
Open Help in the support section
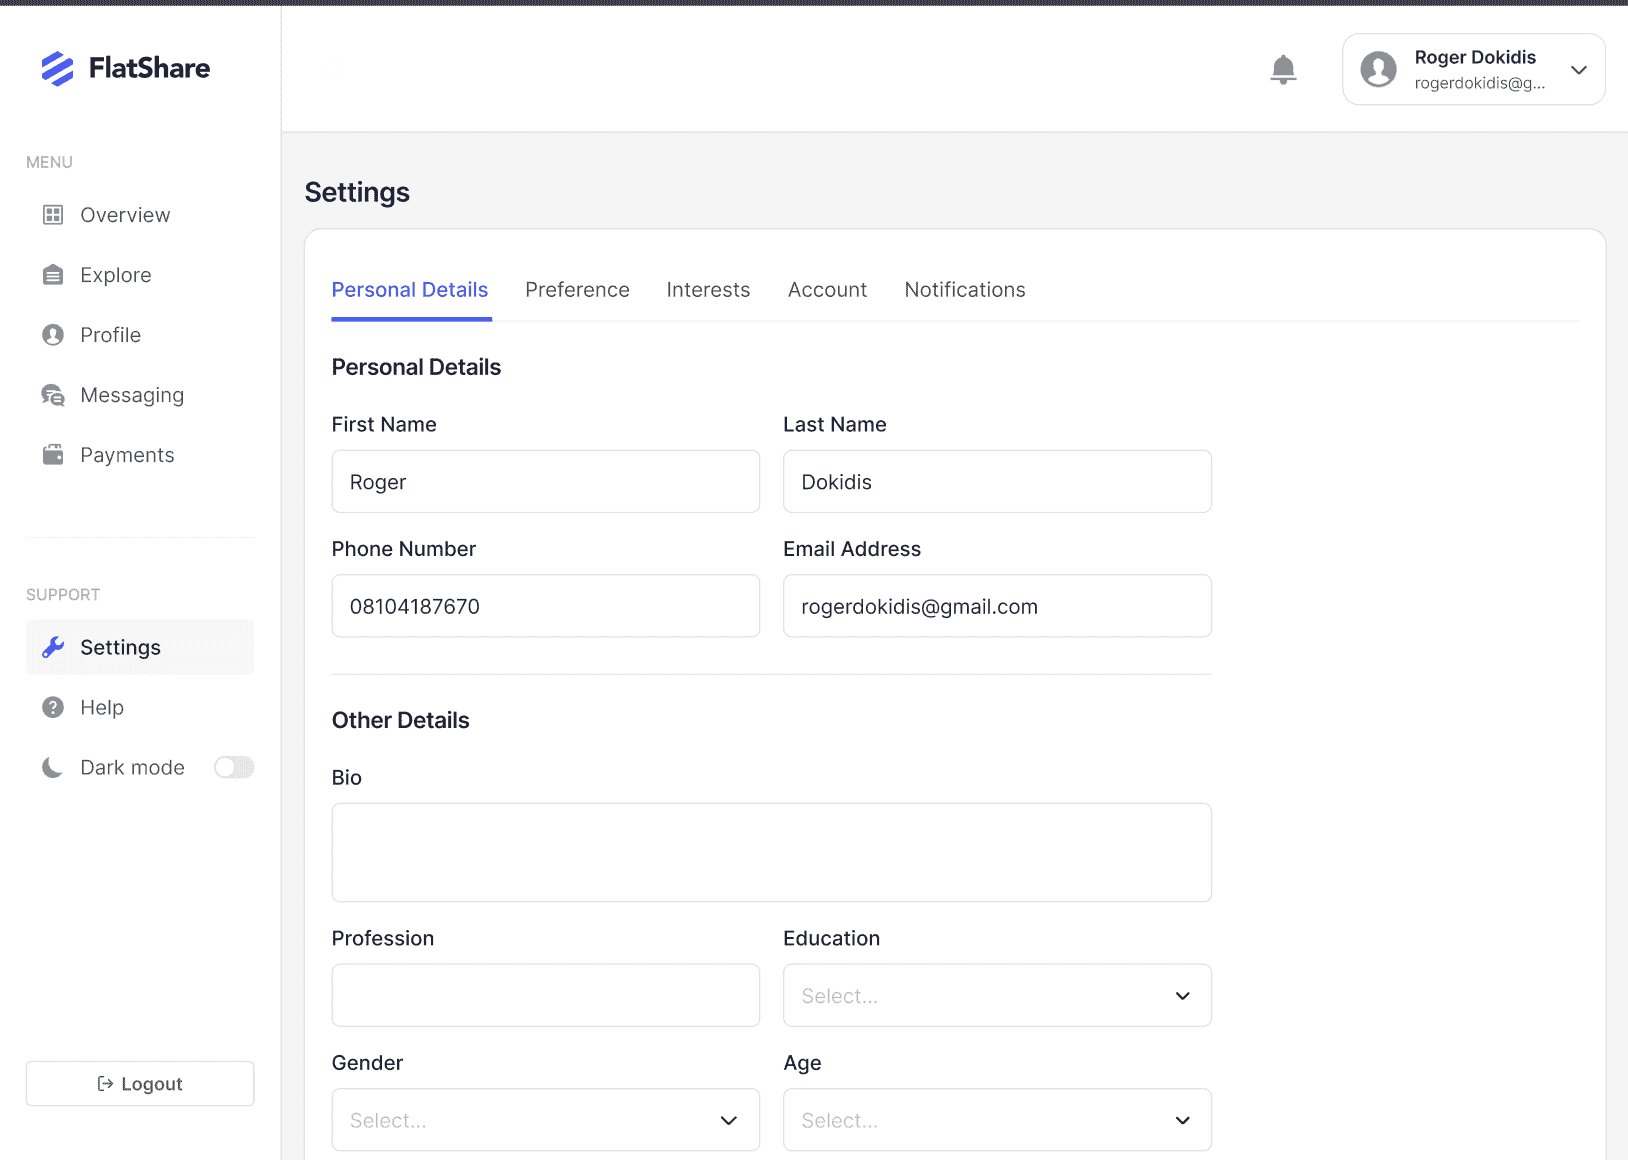(x=140, y=707)
